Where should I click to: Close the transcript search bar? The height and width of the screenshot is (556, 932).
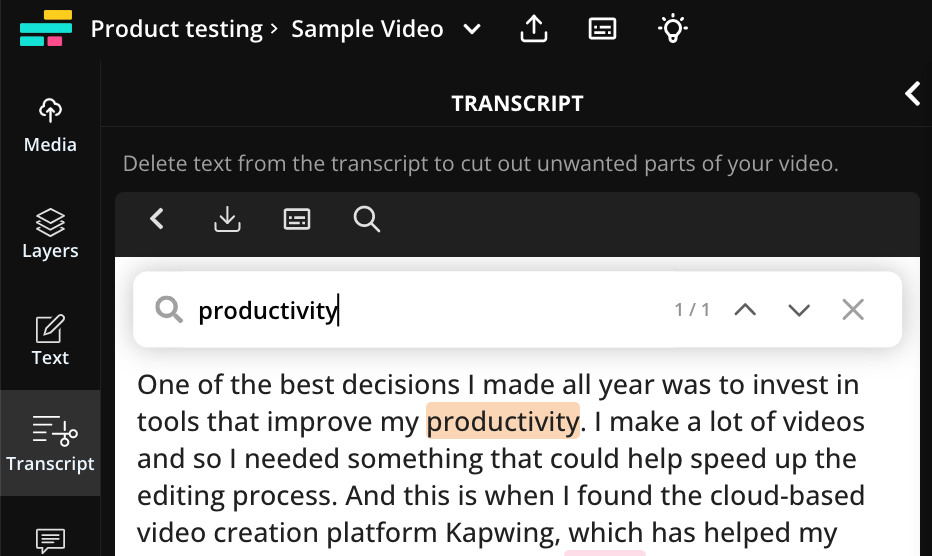tap(852, 310)
